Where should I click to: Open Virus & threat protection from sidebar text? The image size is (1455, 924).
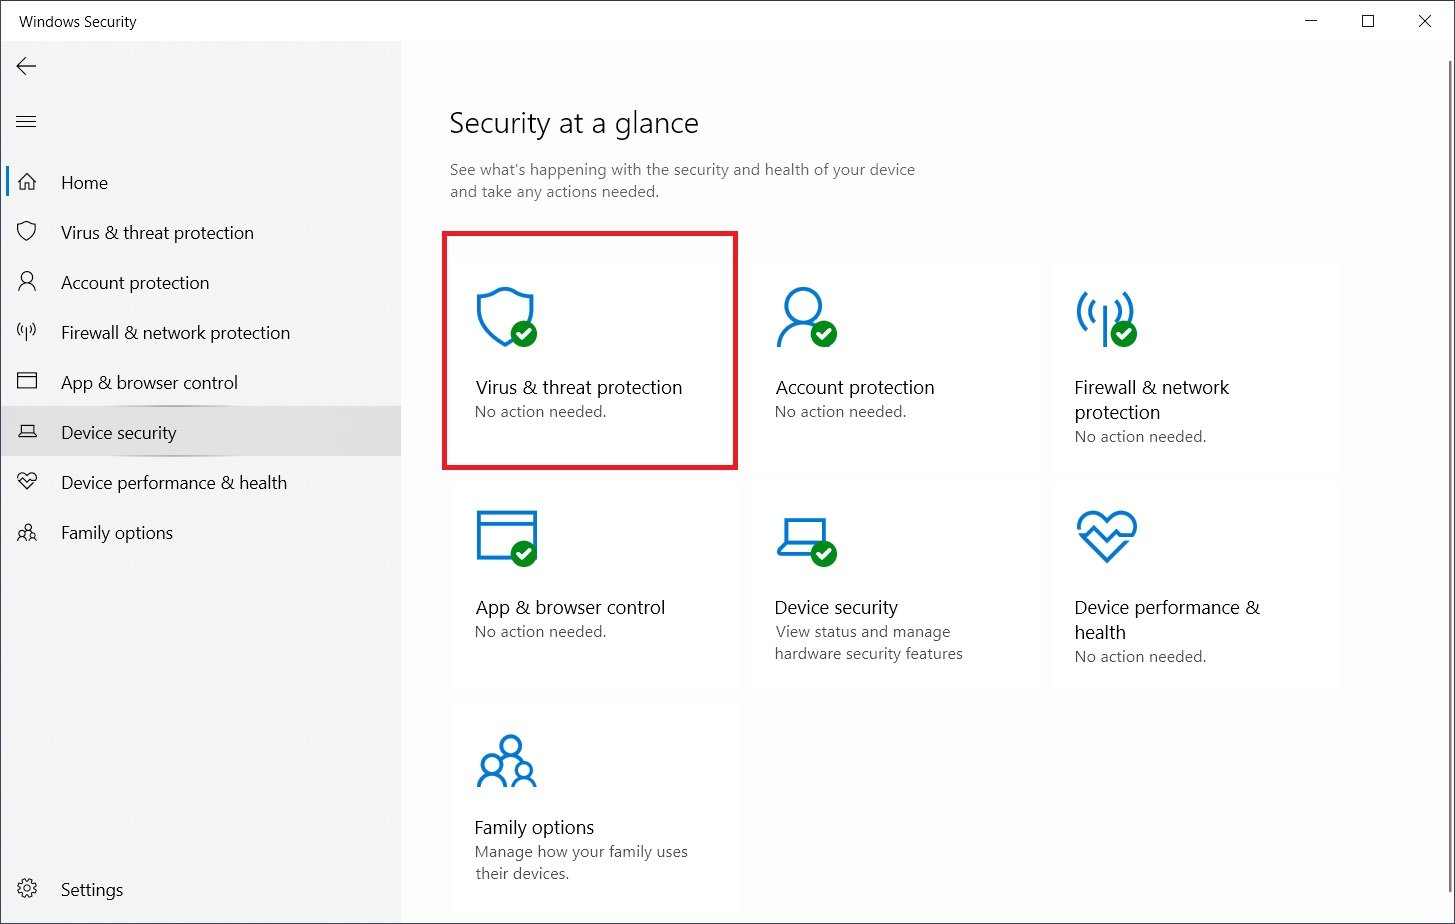click(x=157, y=233)
